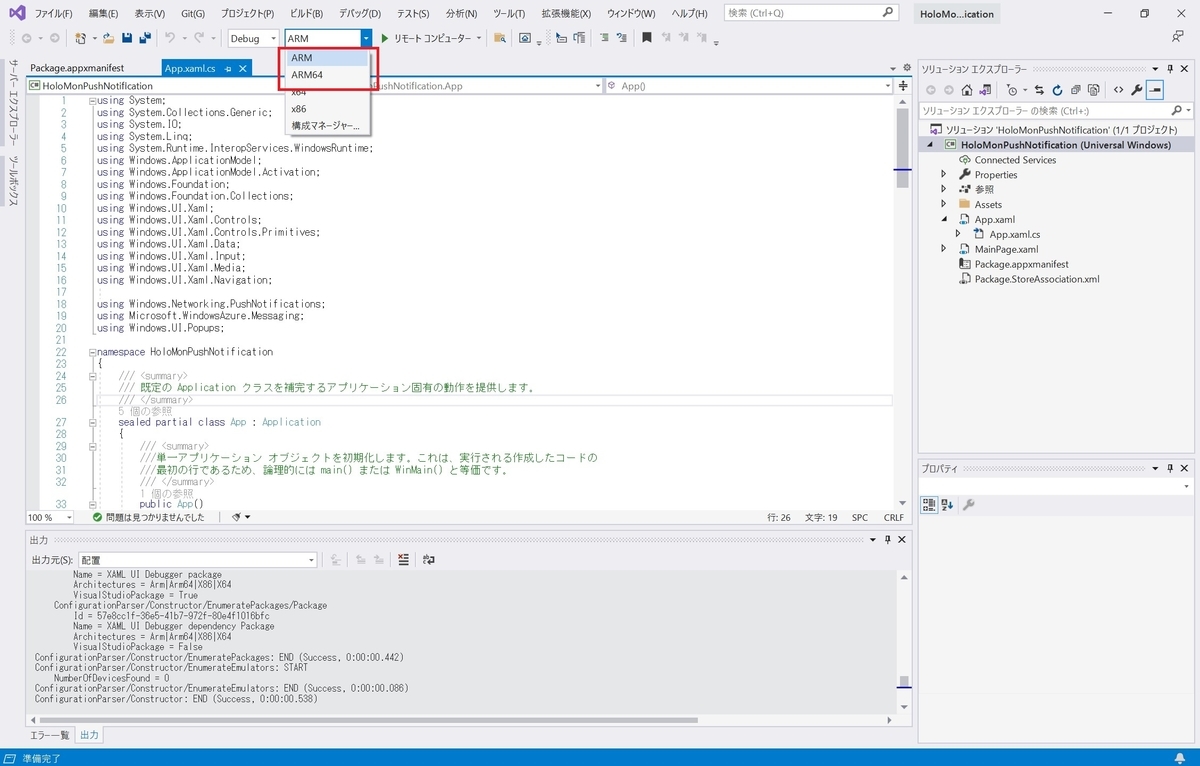
Task: Open the デバッグ(D) menu
Action: (x=359, y=14)
